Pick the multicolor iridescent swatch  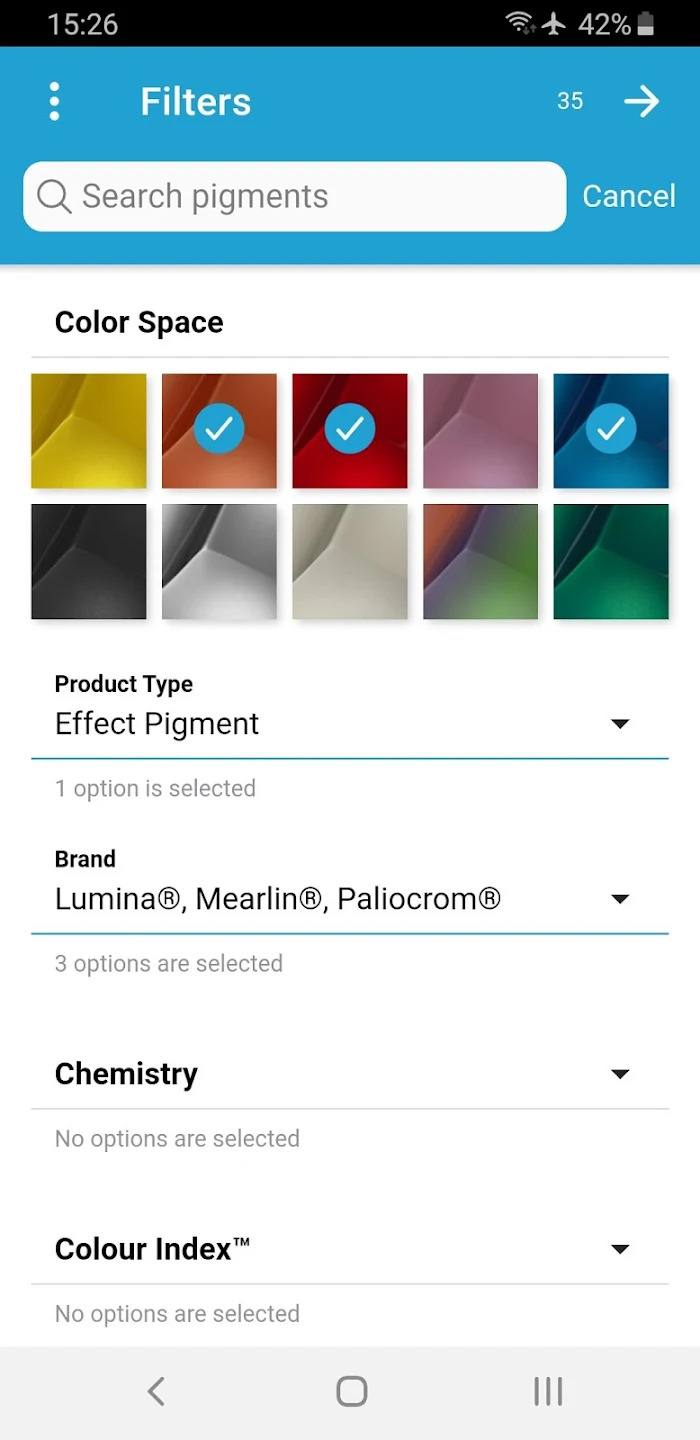coord(480,562)
